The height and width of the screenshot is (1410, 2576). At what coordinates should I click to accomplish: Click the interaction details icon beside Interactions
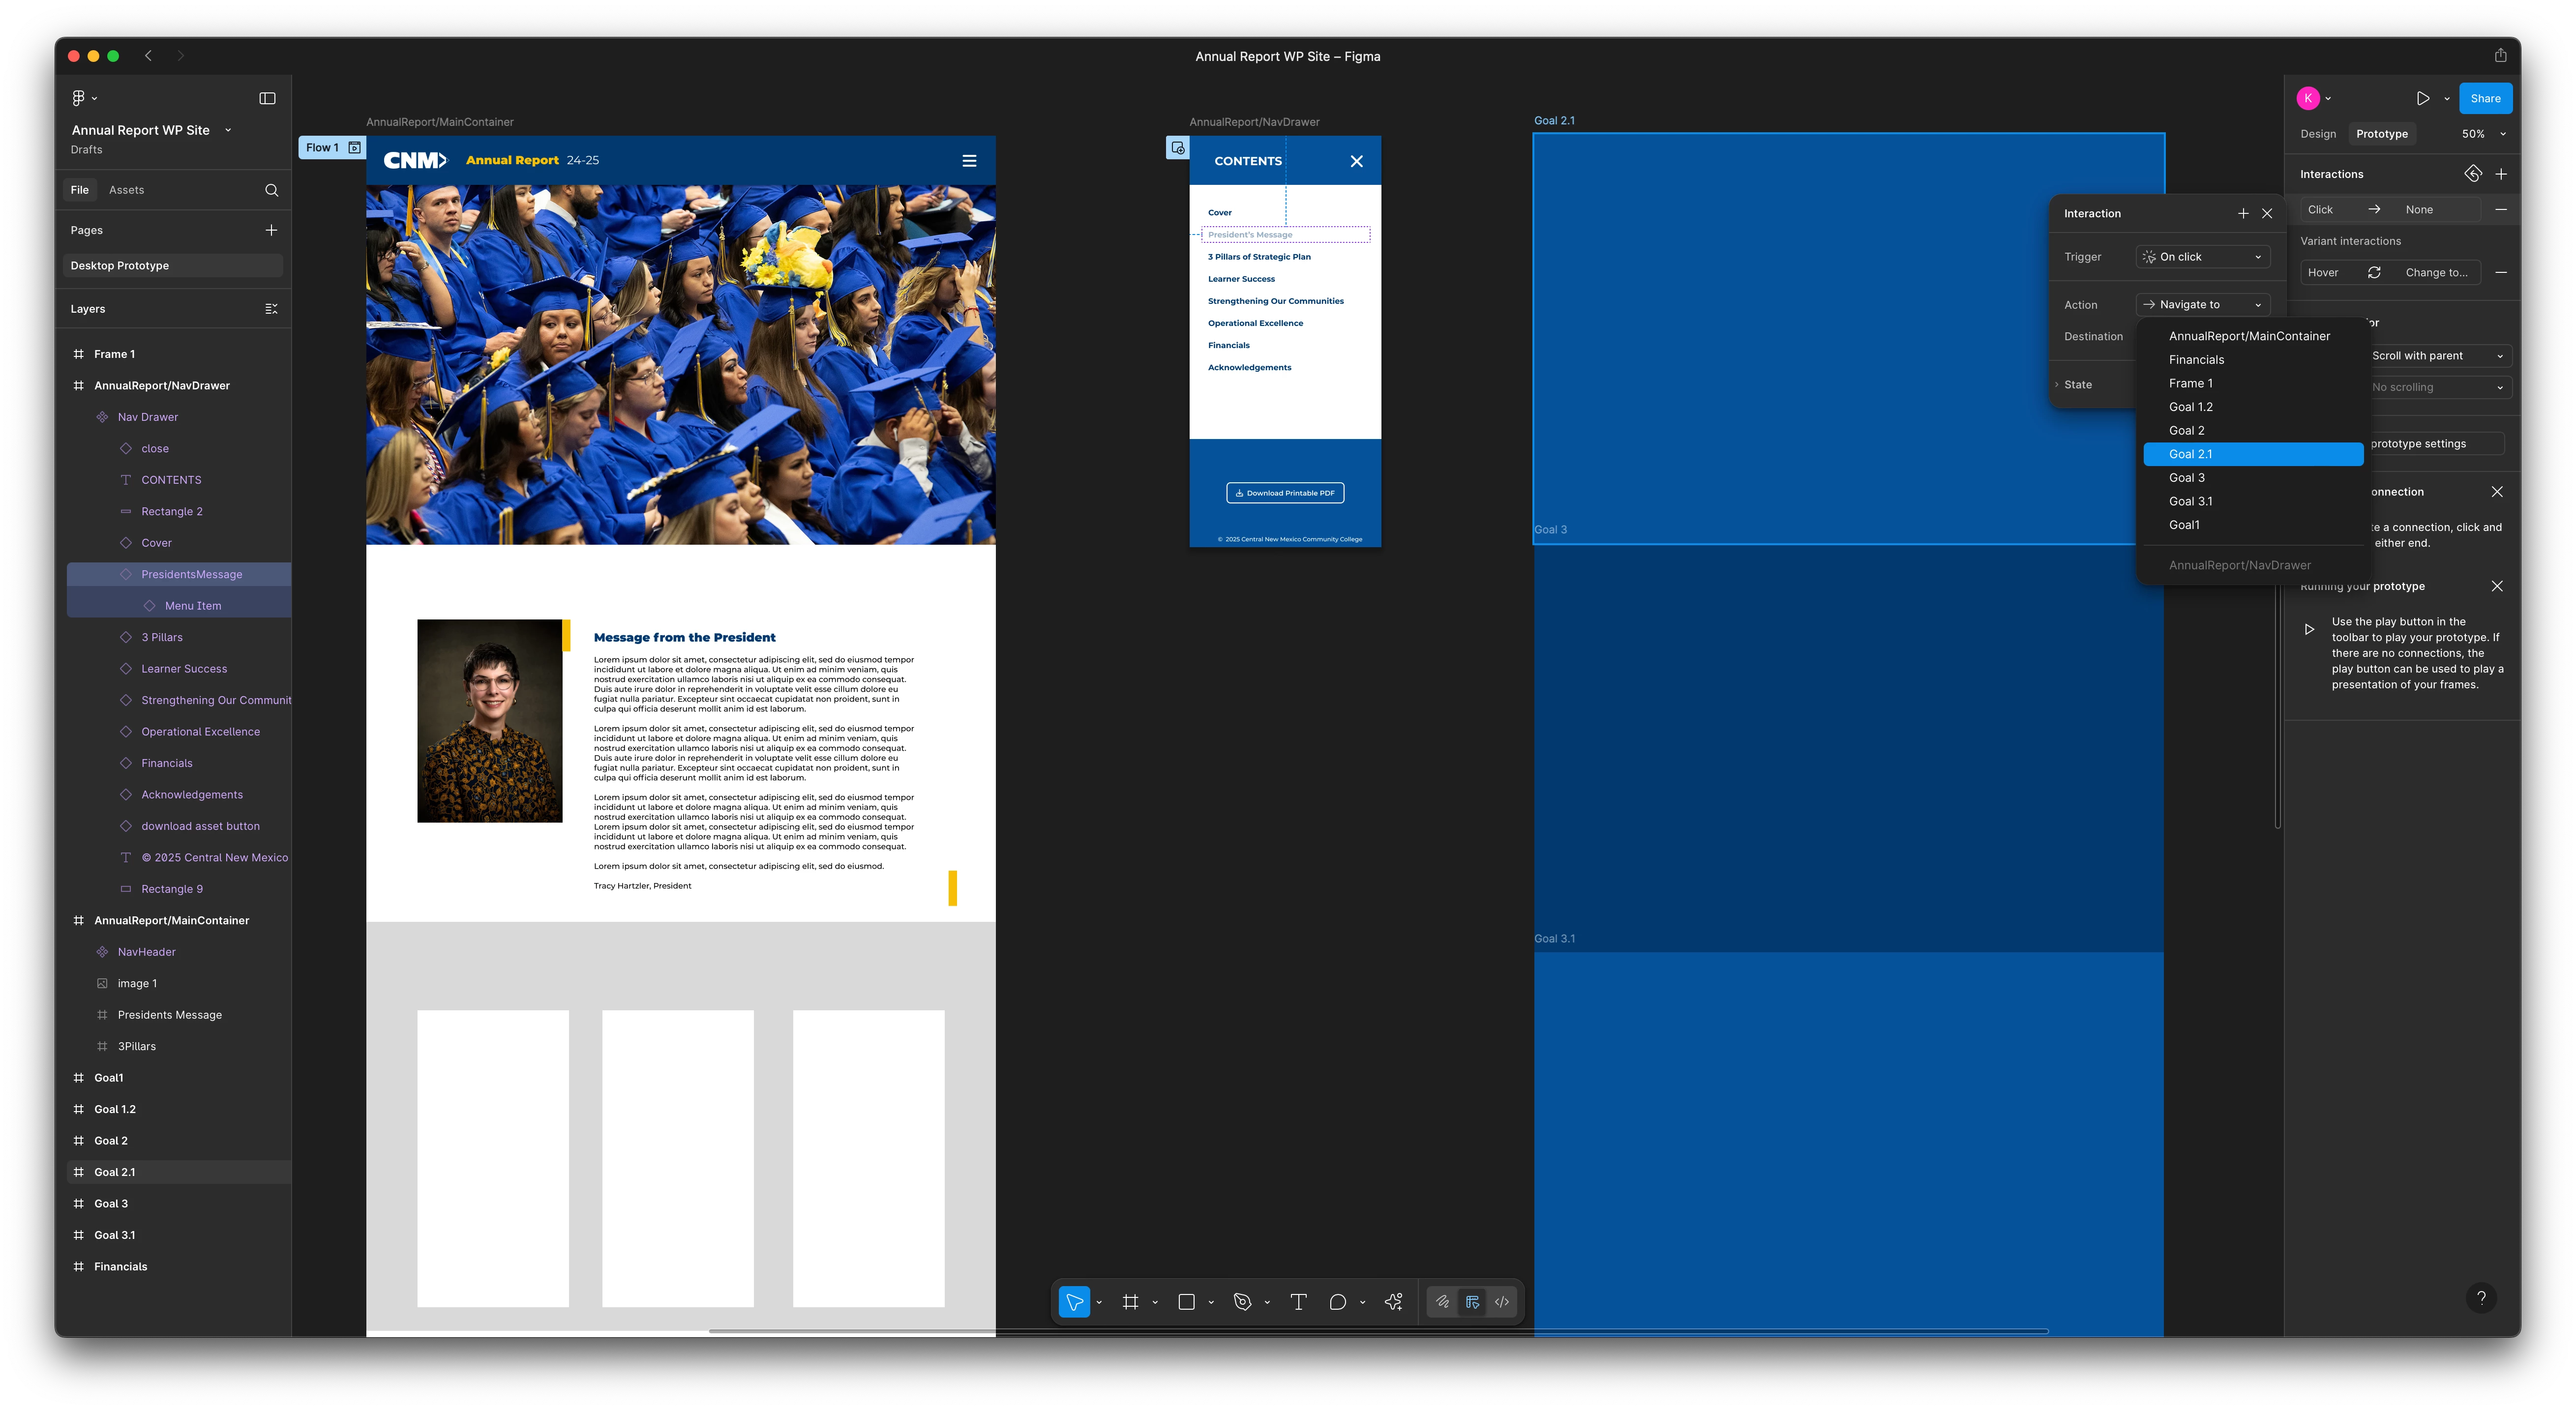point(2473,174)
